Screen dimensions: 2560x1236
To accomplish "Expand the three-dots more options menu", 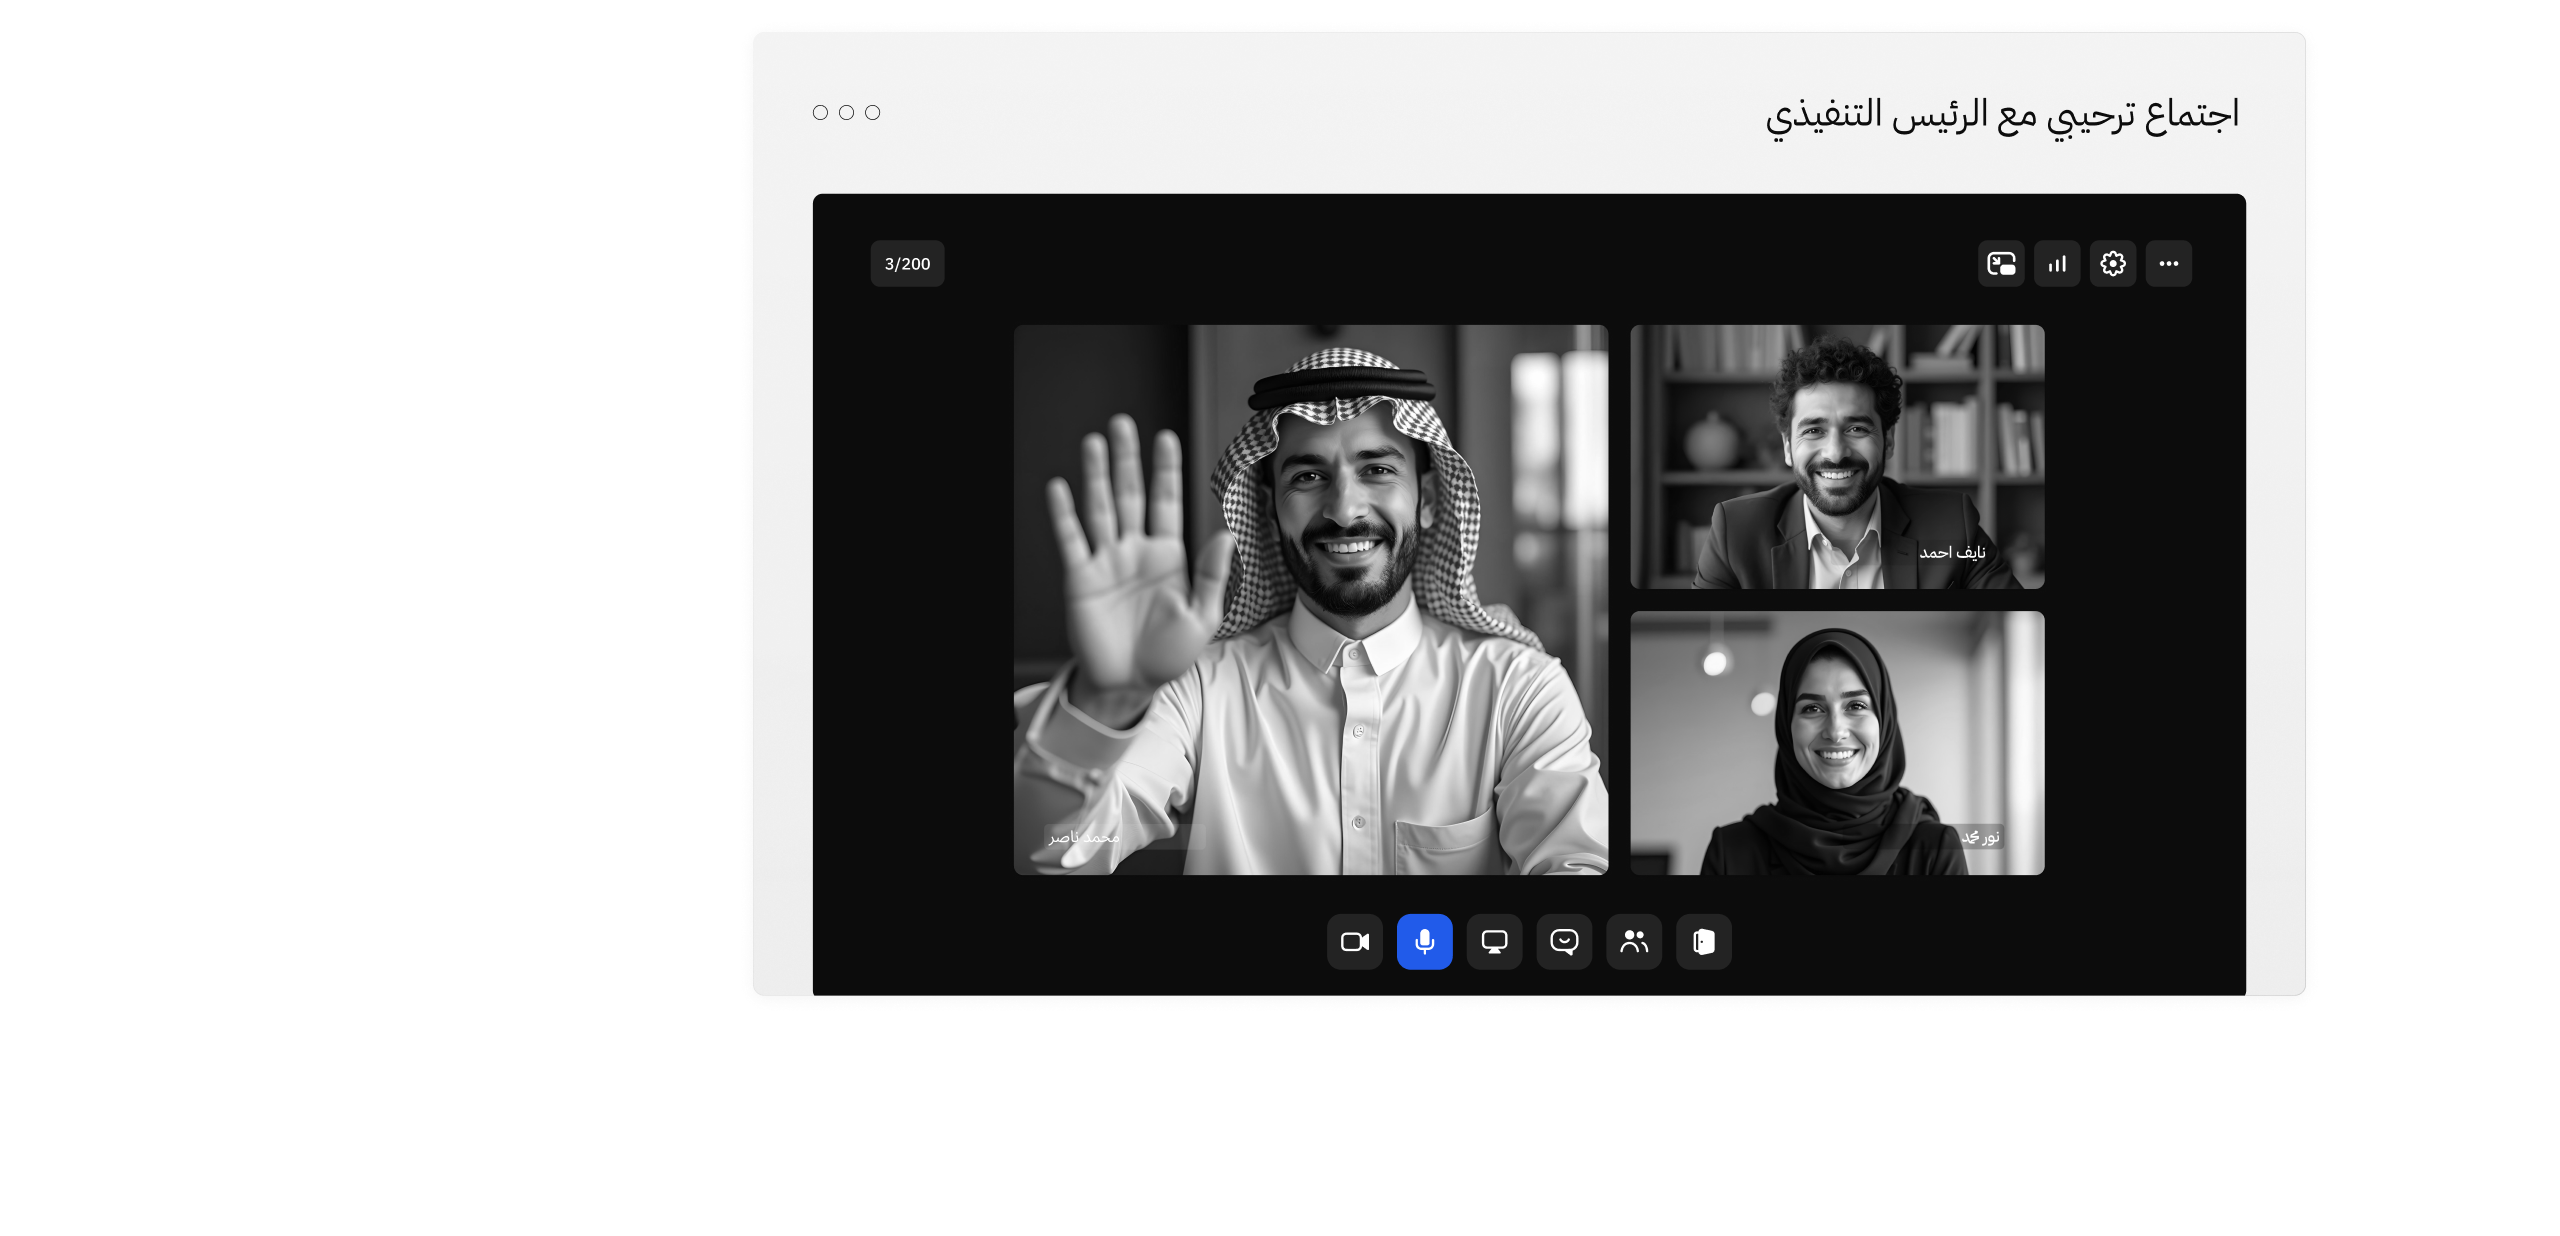I will [x=2169, y=264].
